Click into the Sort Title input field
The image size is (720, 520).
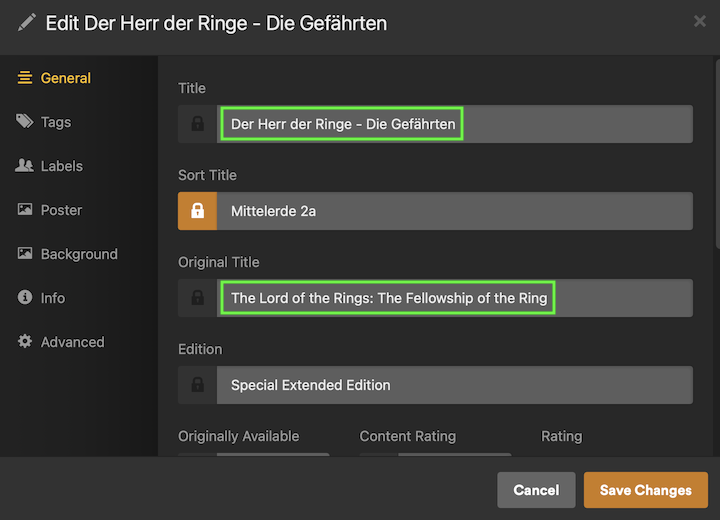454,211
